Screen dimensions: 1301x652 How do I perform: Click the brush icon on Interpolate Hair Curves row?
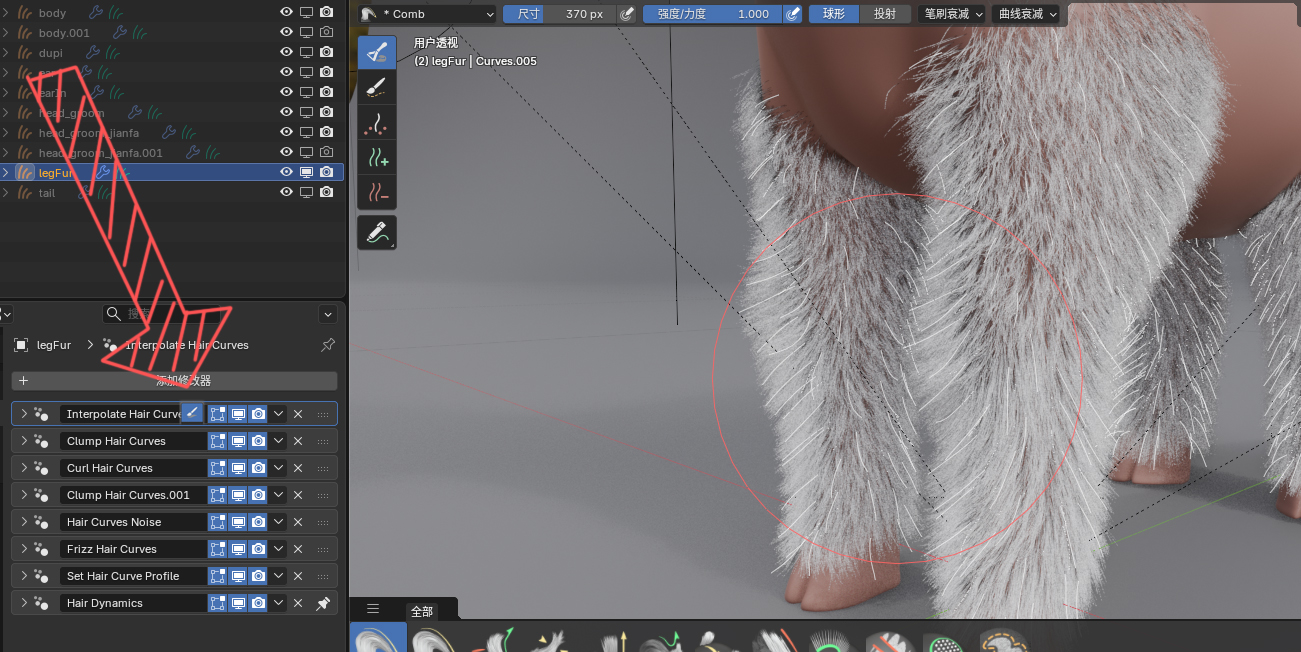pos(193,413)
